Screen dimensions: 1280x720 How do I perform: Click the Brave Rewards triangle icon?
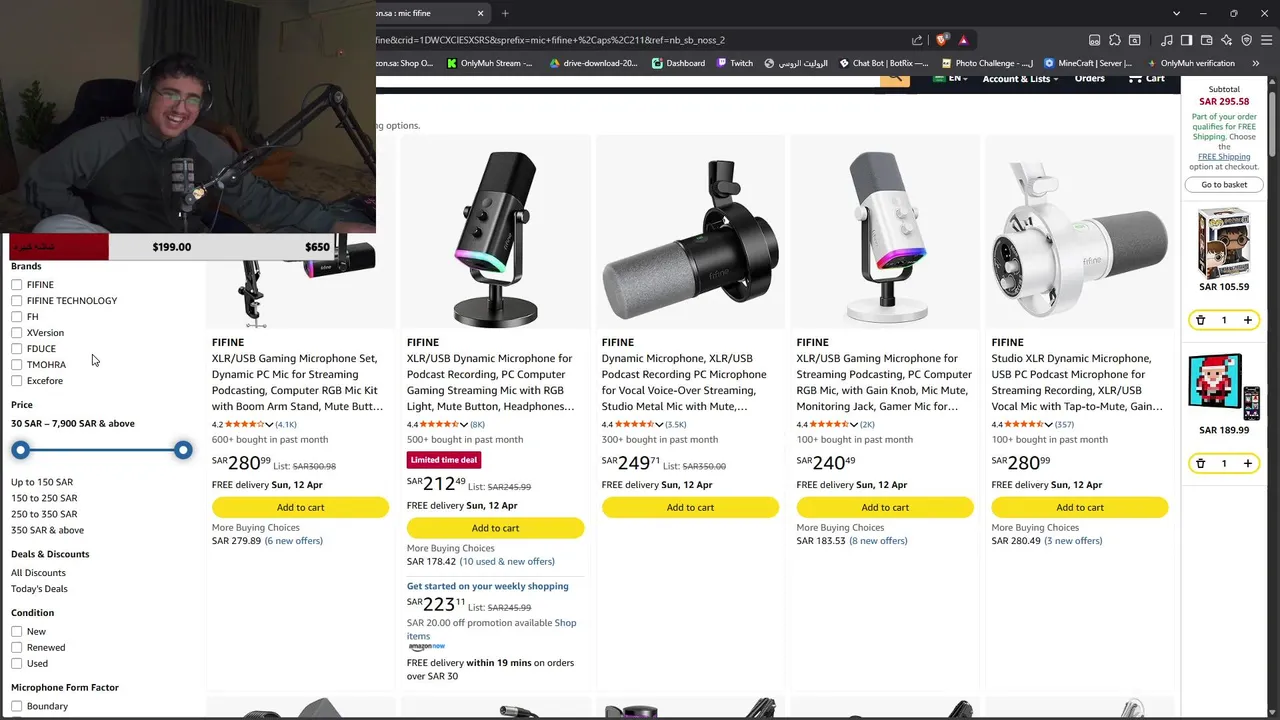click(x=963, y=40)
